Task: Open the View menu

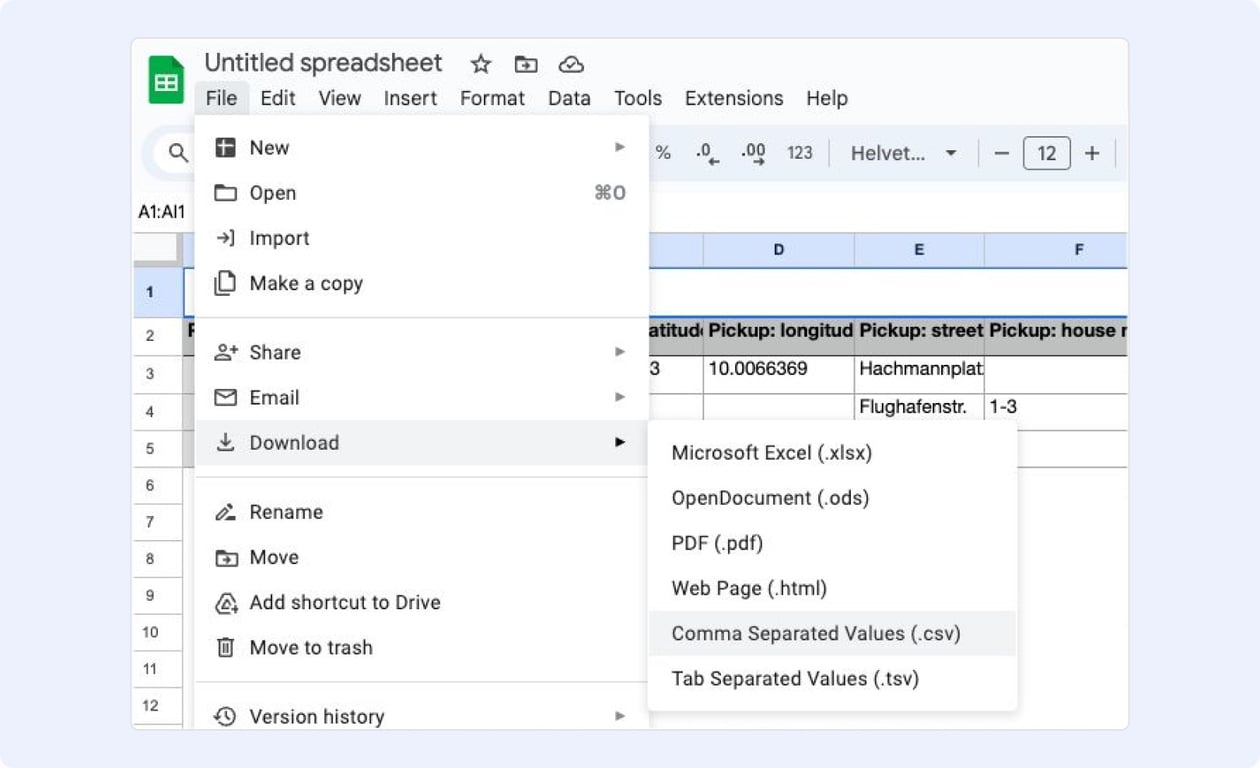Action: pos(340,98)
